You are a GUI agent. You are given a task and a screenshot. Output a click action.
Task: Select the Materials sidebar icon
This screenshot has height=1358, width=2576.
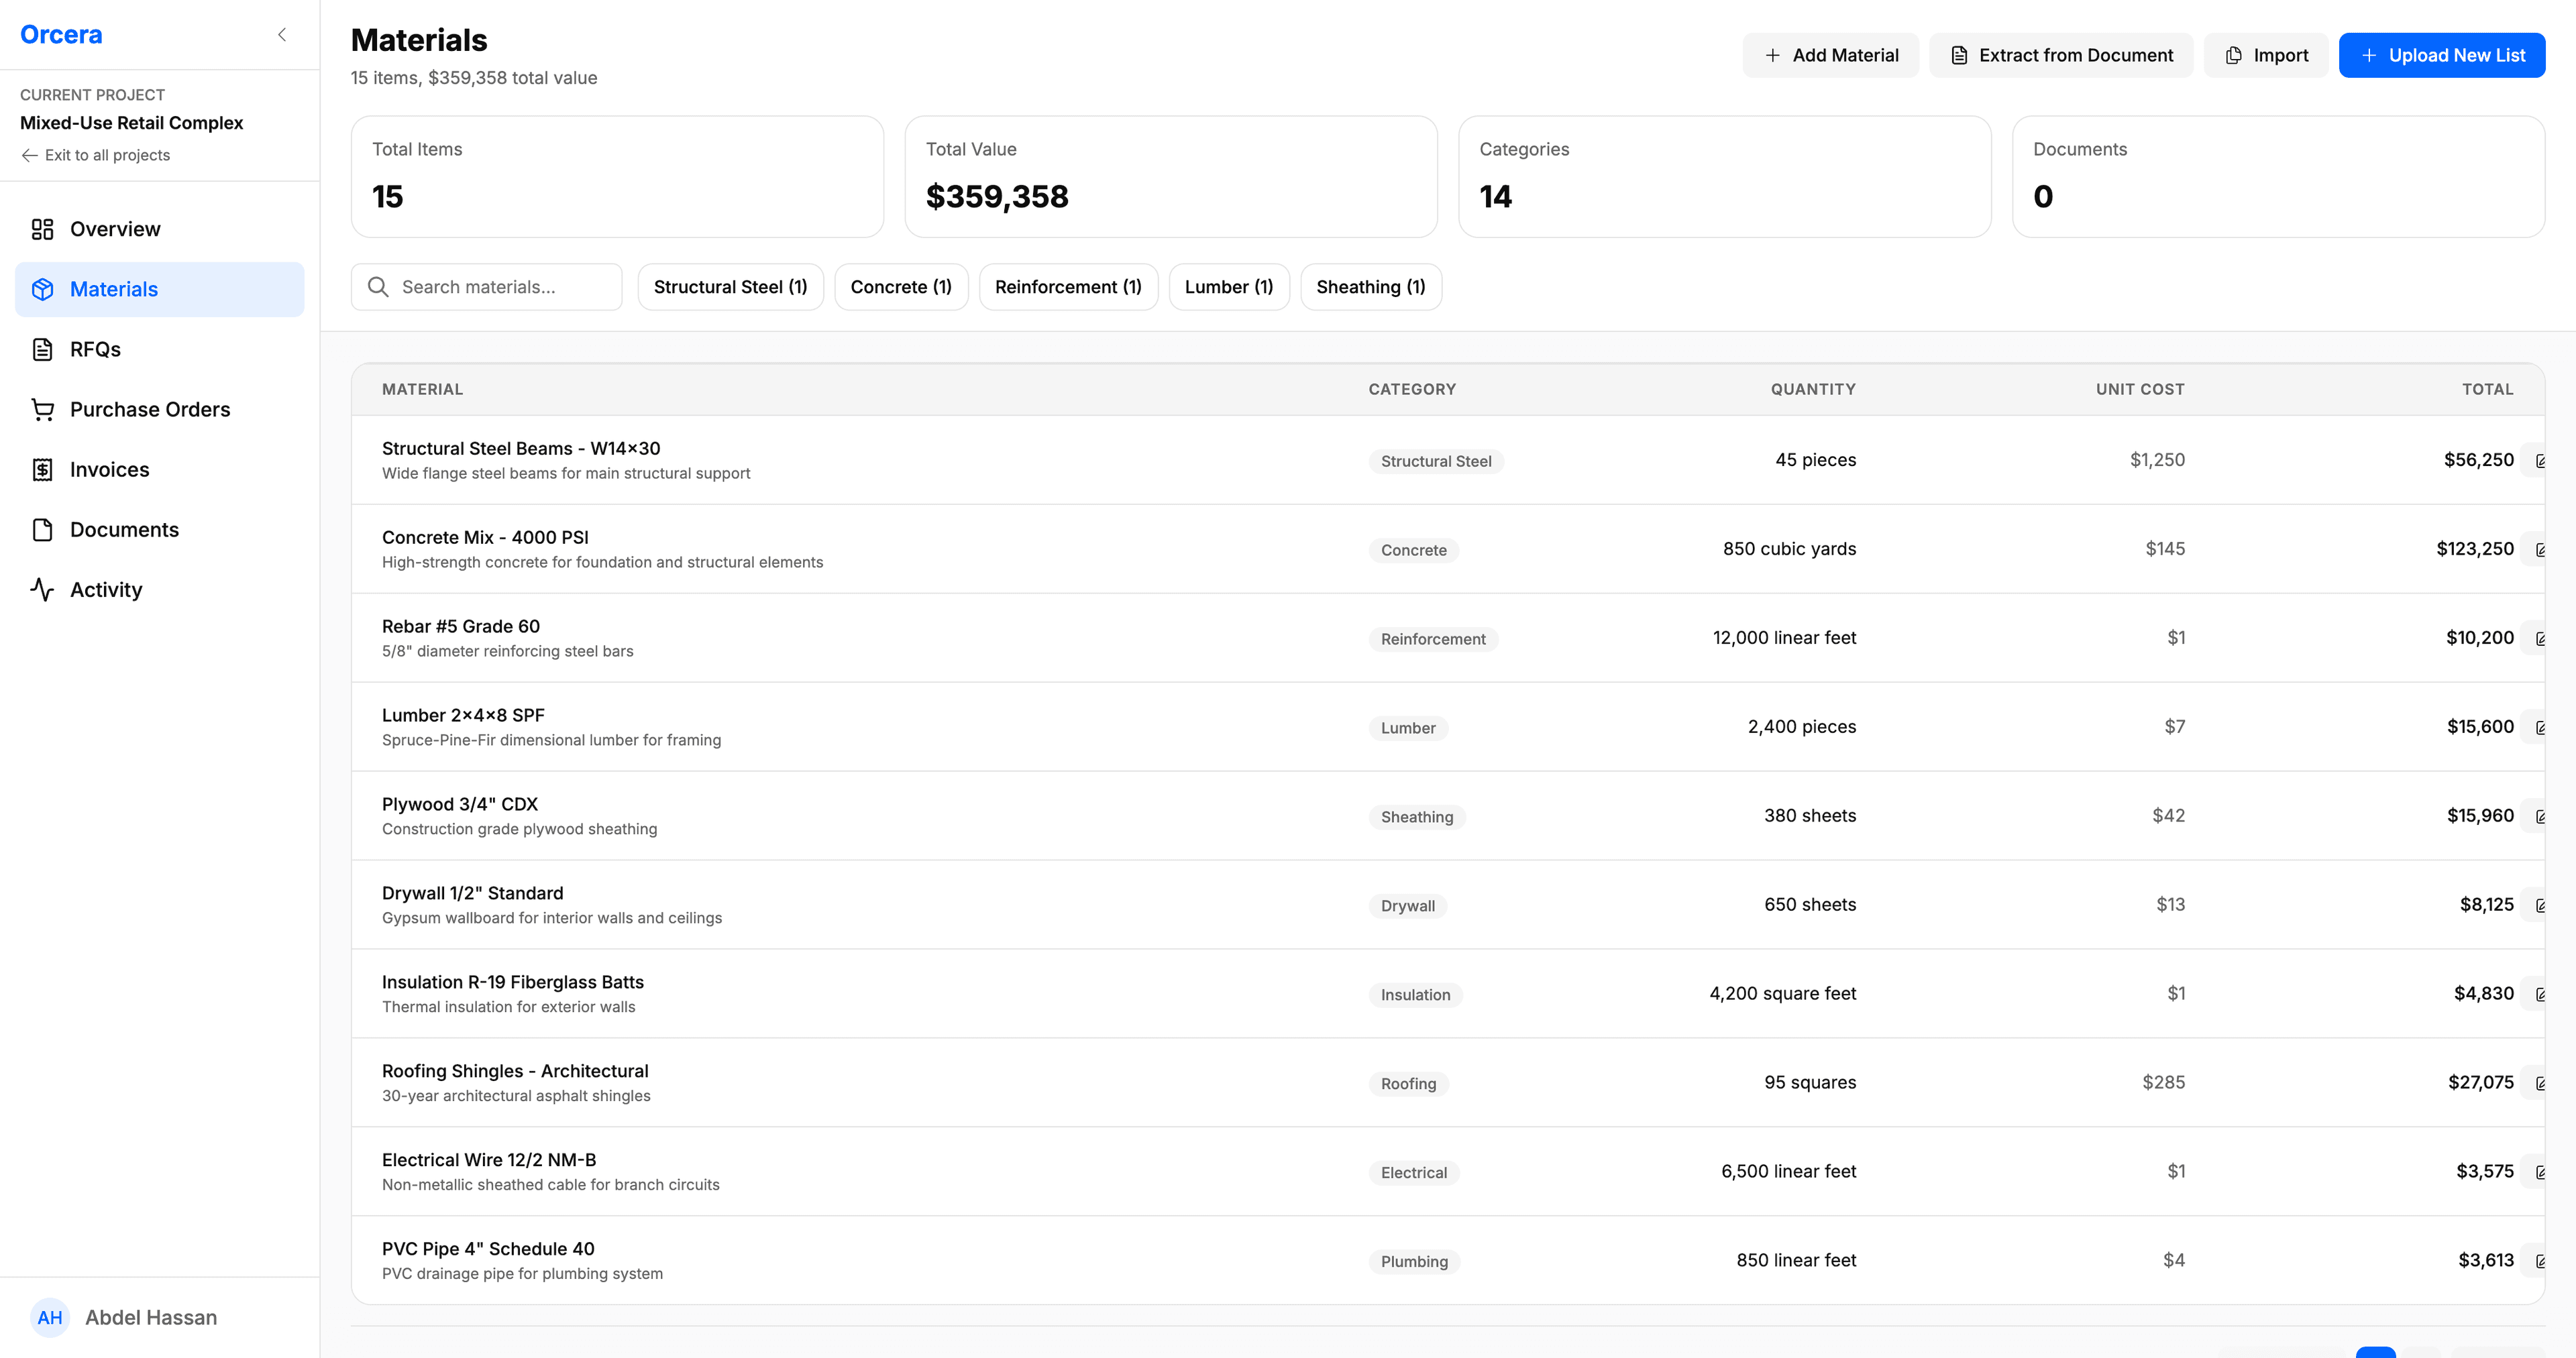pyautogui.click(x=42, y=289)
